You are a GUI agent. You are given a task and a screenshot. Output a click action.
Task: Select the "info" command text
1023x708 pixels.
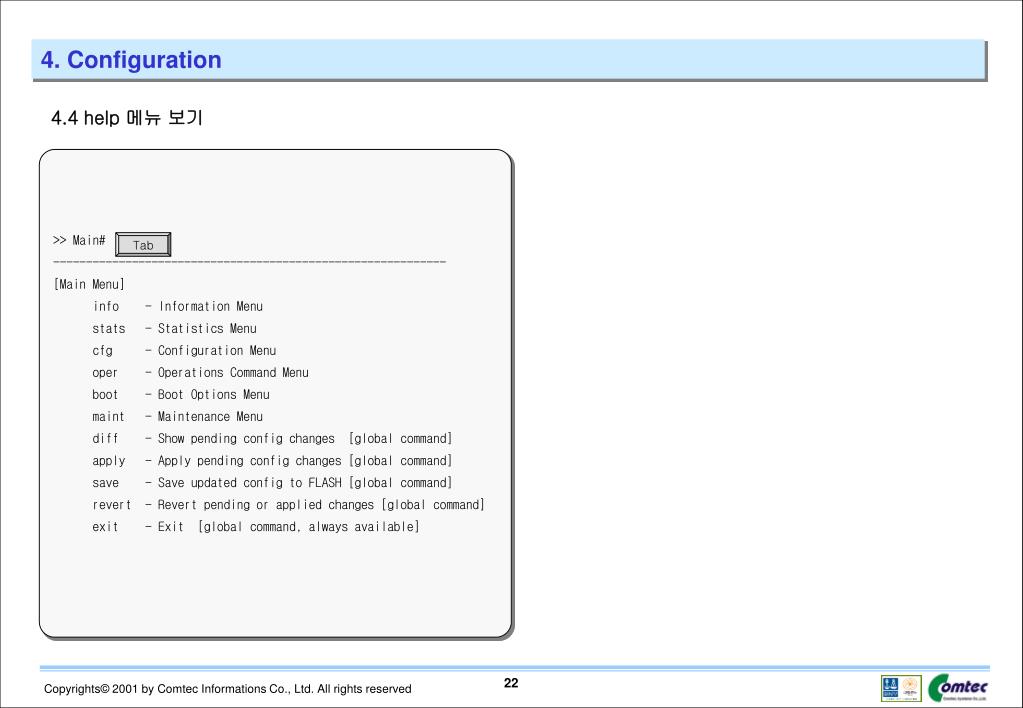click(x=106, y=306)
